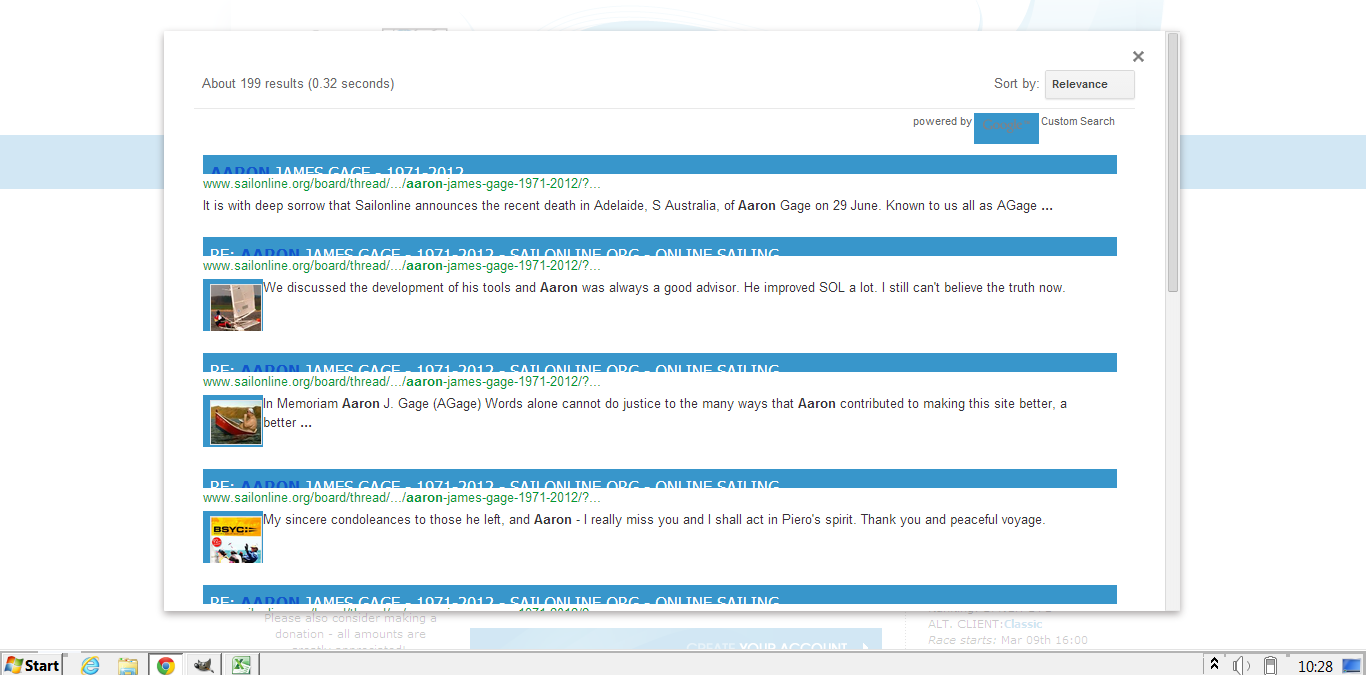The width and height of the screenshot is (1366, 675).
Task: Open Excel from the taskbar
Action: [x=241, y=665]
